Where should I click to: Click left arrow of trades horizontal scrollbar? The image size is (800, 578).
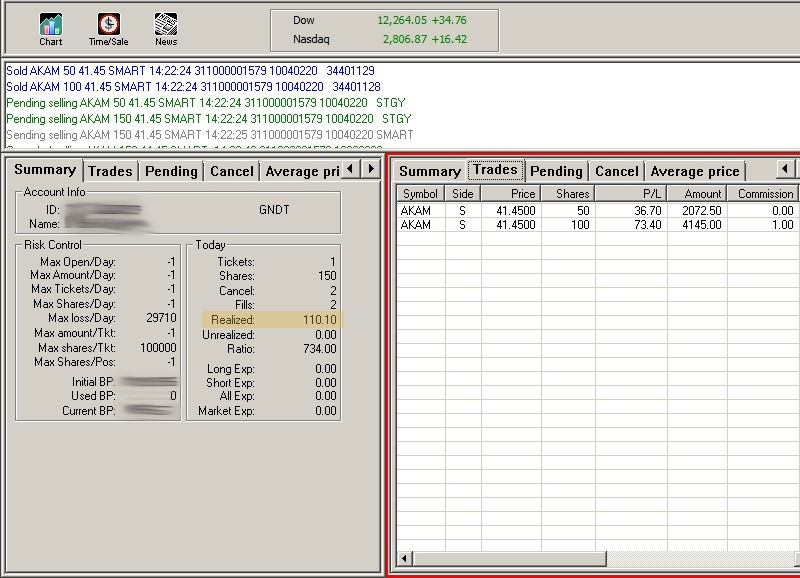pyautogui.click(x=404, y=558)
